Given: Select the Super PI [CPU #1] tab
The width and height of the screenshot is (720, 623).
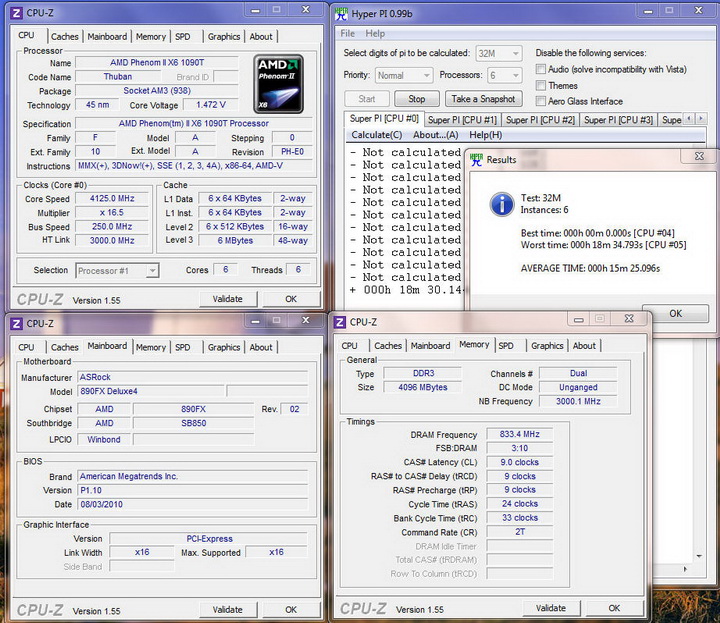Looking at the screenshot, I should point(462,120).
